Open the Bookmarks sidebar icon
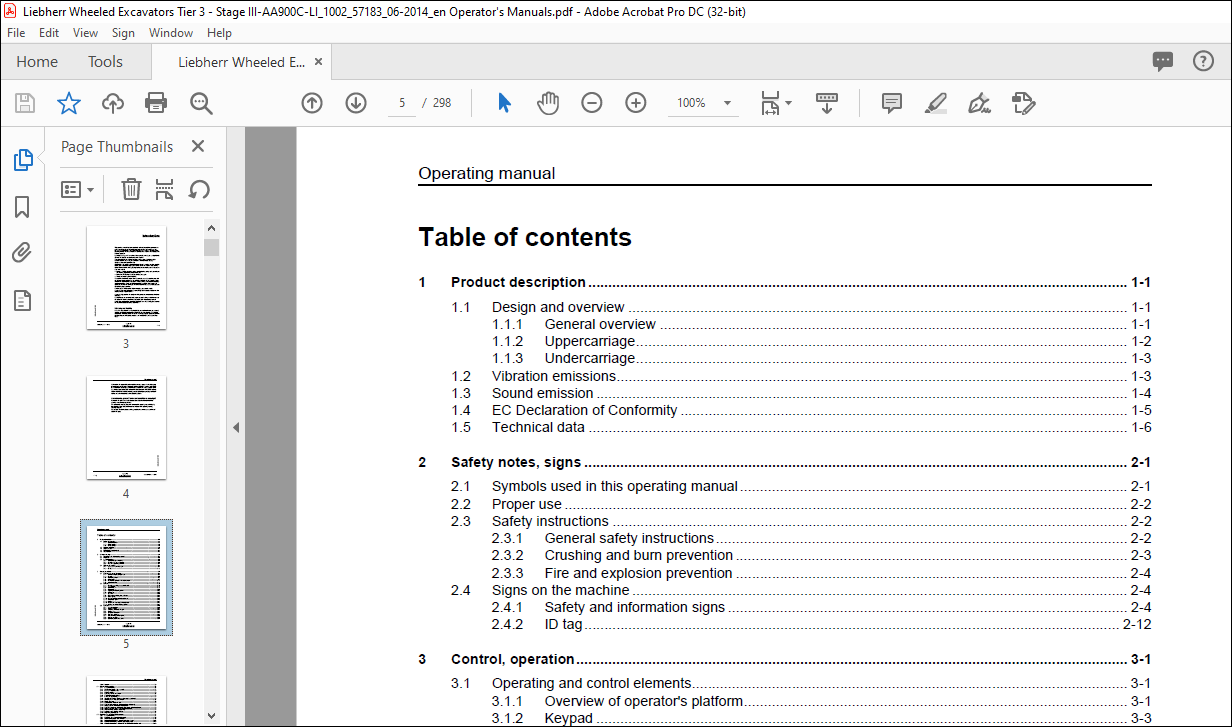This screenshot has height=727, width=1232. (x=22, y=207)
